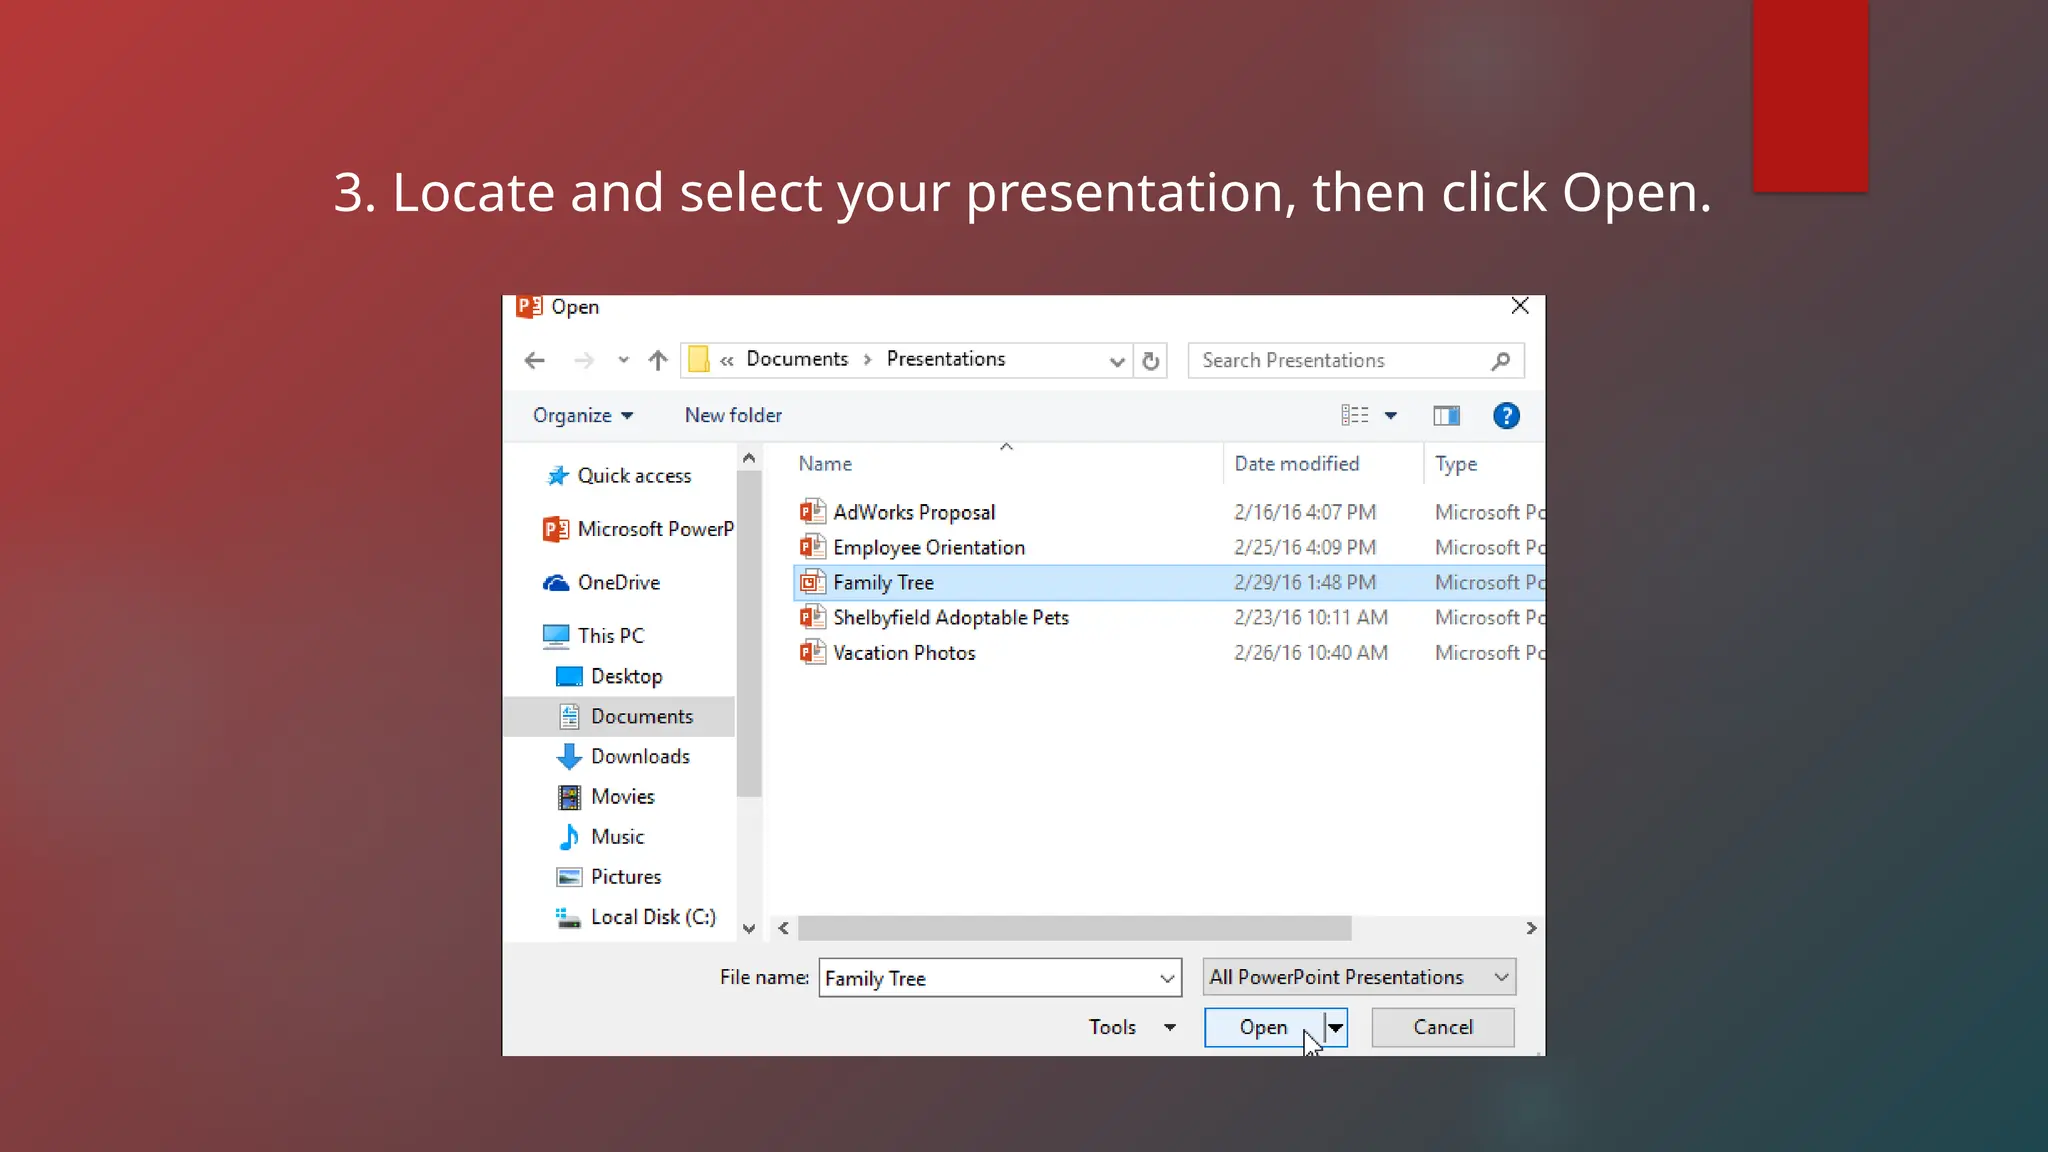Screen dimensions: 2048x1152
Task: Expand the Open button split arrow
Action: (1336, 1028)
